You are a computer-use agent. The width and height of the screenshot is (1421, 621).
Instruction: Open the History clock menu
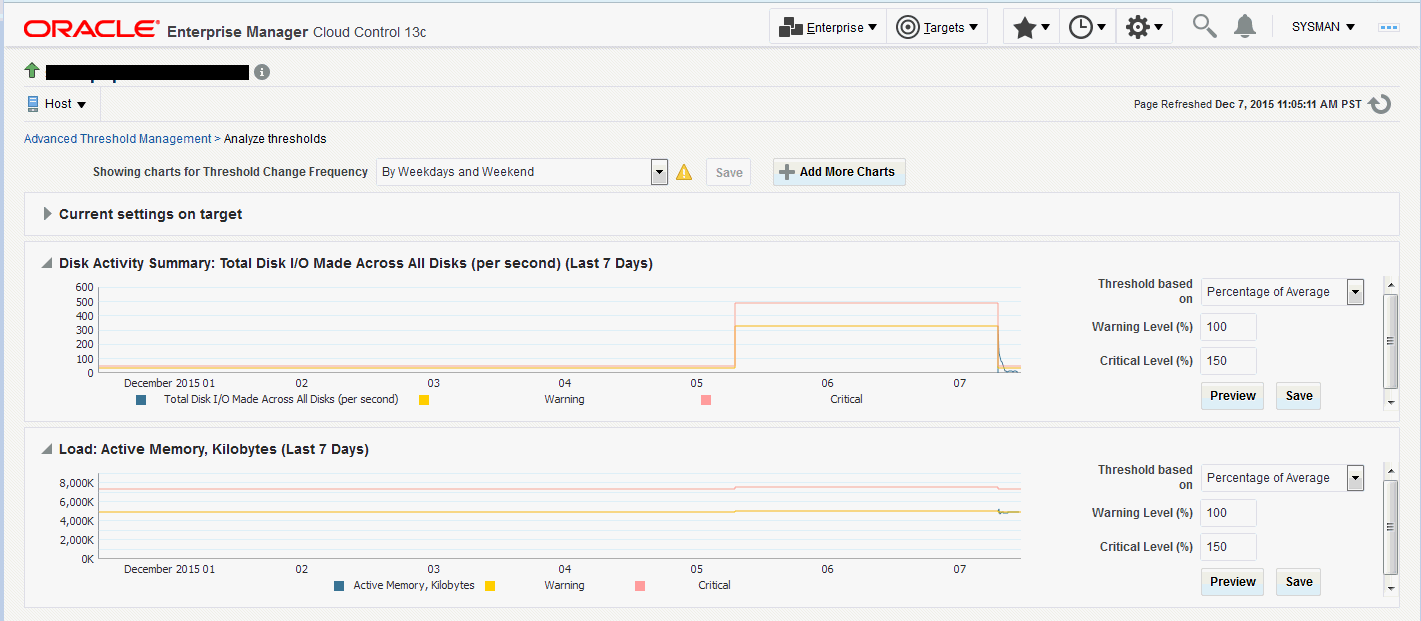(1087, 28)
